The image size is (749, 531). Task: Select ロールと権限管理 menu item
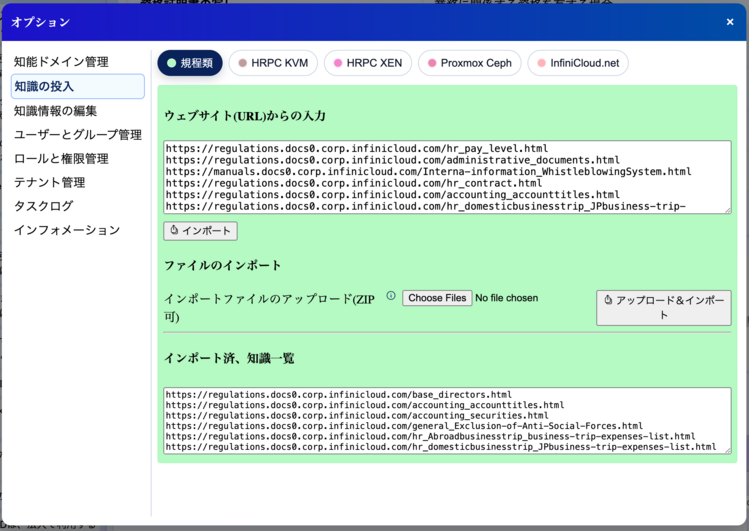61,159
